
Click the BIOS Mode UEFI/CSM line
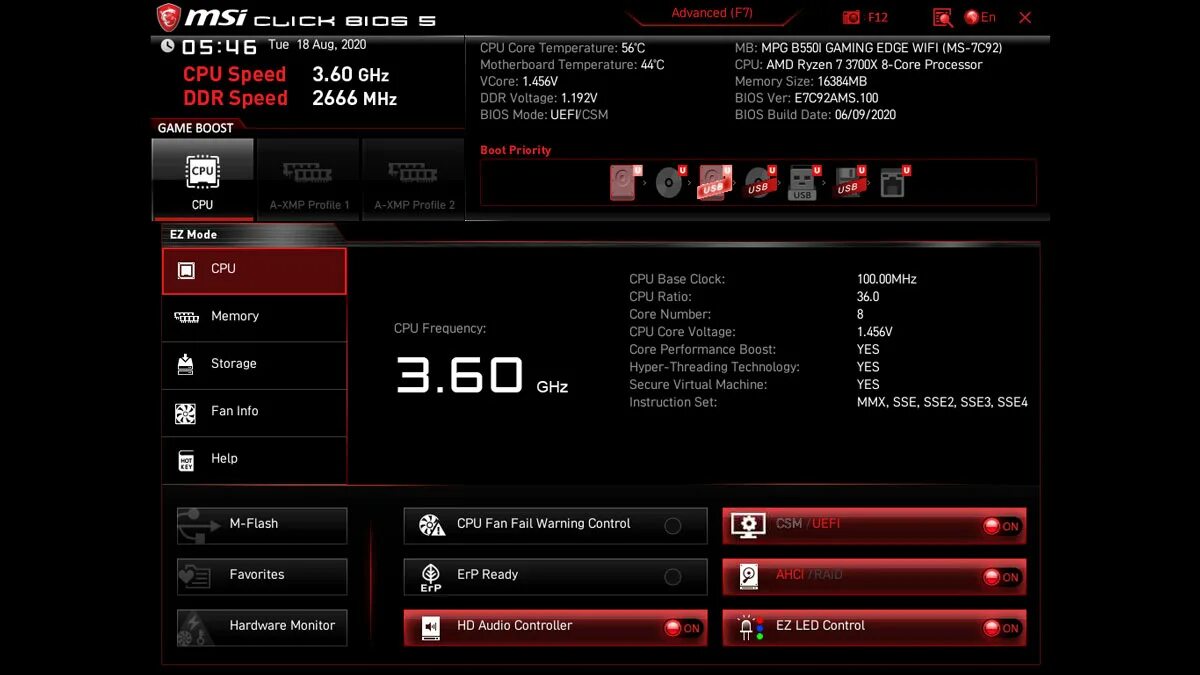pyautogui.click(x=544, y=115)
